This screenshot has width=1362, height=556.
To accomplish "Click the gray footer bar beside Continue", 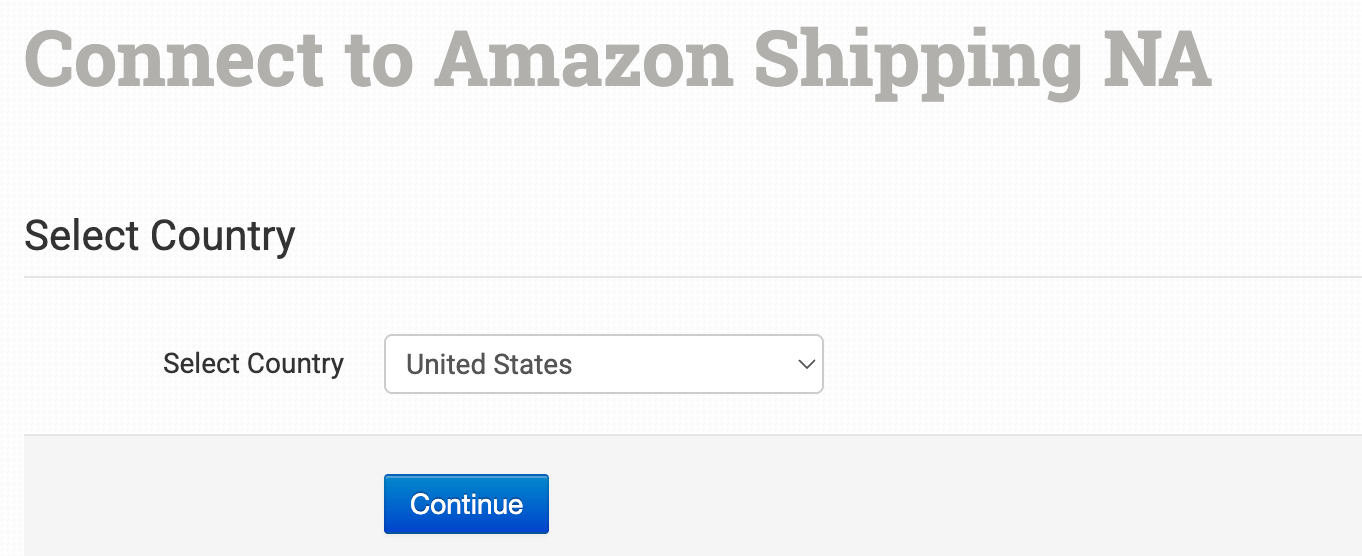I will click(950, 496).
